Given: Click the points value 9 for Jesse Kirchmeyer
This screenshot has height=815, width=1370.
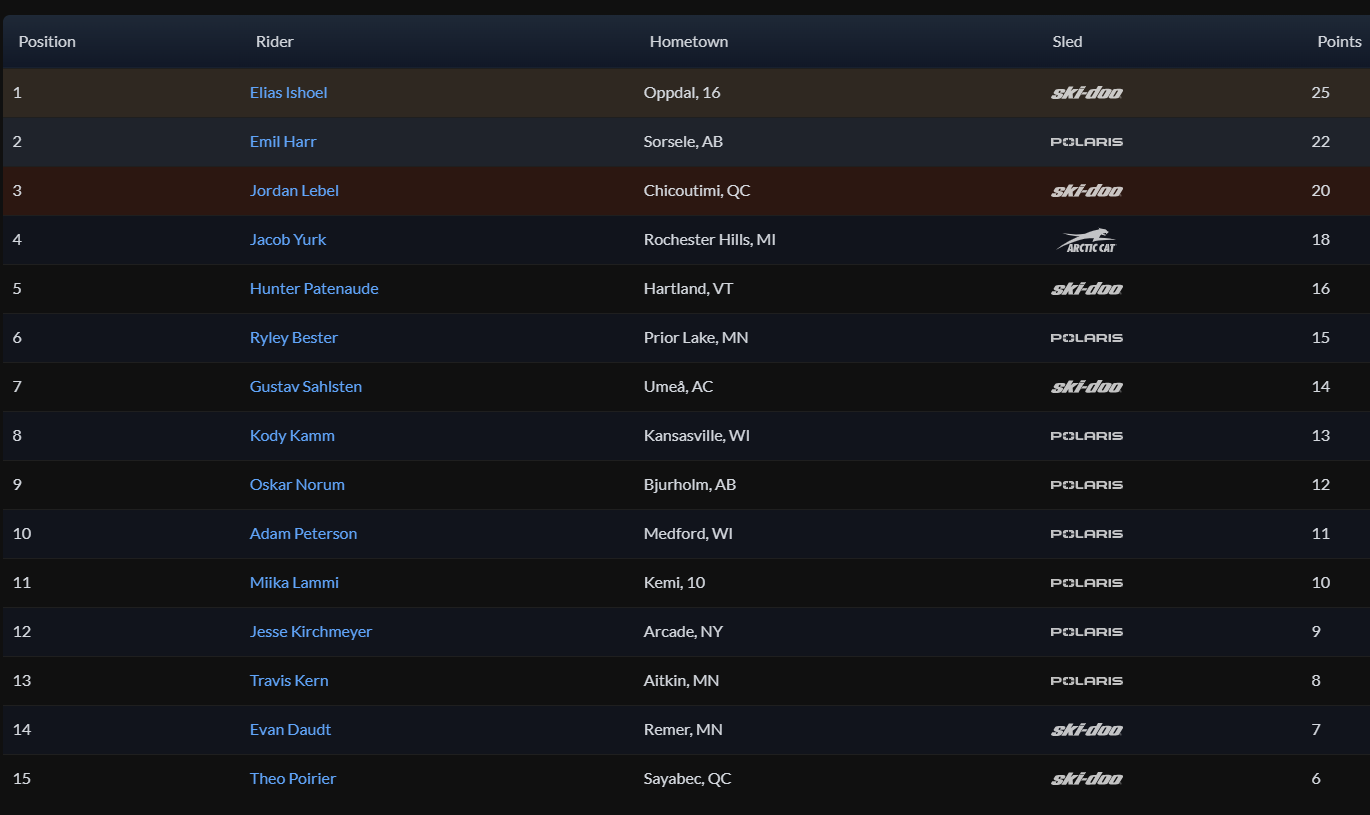Looking at the screenshot, I should tap(1316, 631).
